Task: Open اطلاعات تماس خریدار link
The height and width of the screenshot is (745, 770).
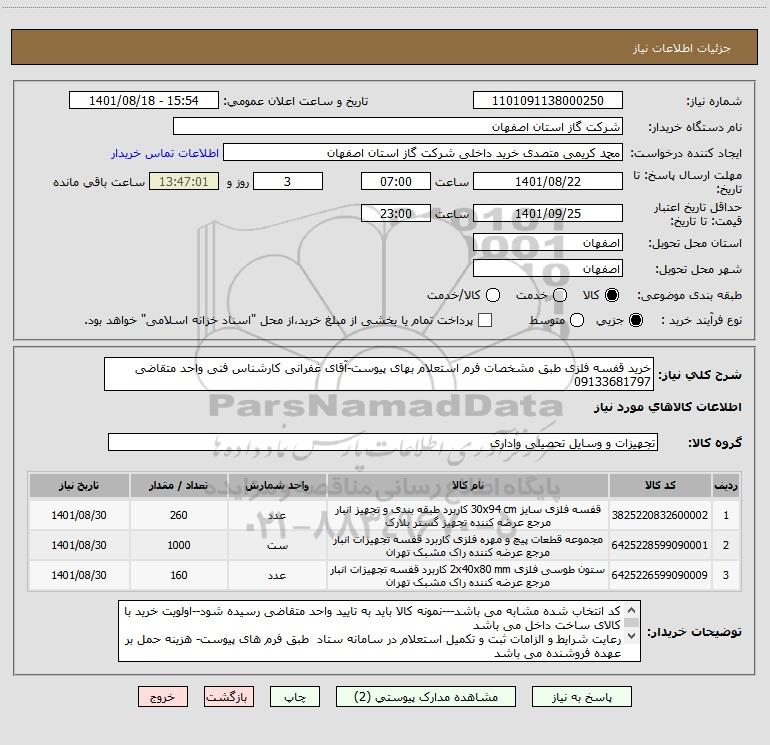Action: click(165, 153)
